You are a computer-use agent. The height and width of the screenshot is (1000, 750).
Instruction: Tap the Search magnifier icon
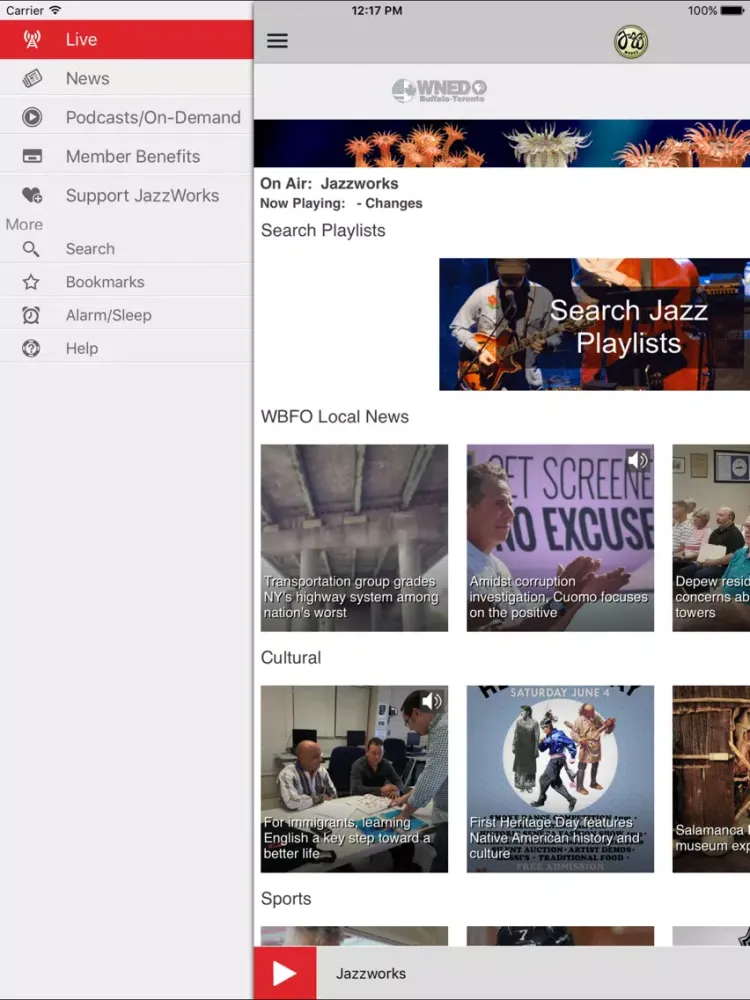pos(31,249)
